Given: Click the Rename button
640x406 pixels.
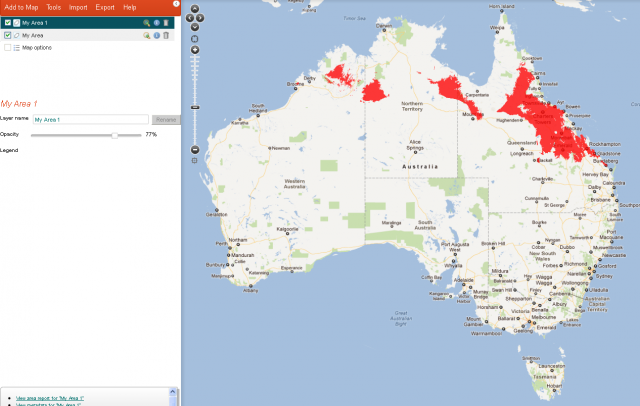Looking at the screenshot, I should click(166, 119).
